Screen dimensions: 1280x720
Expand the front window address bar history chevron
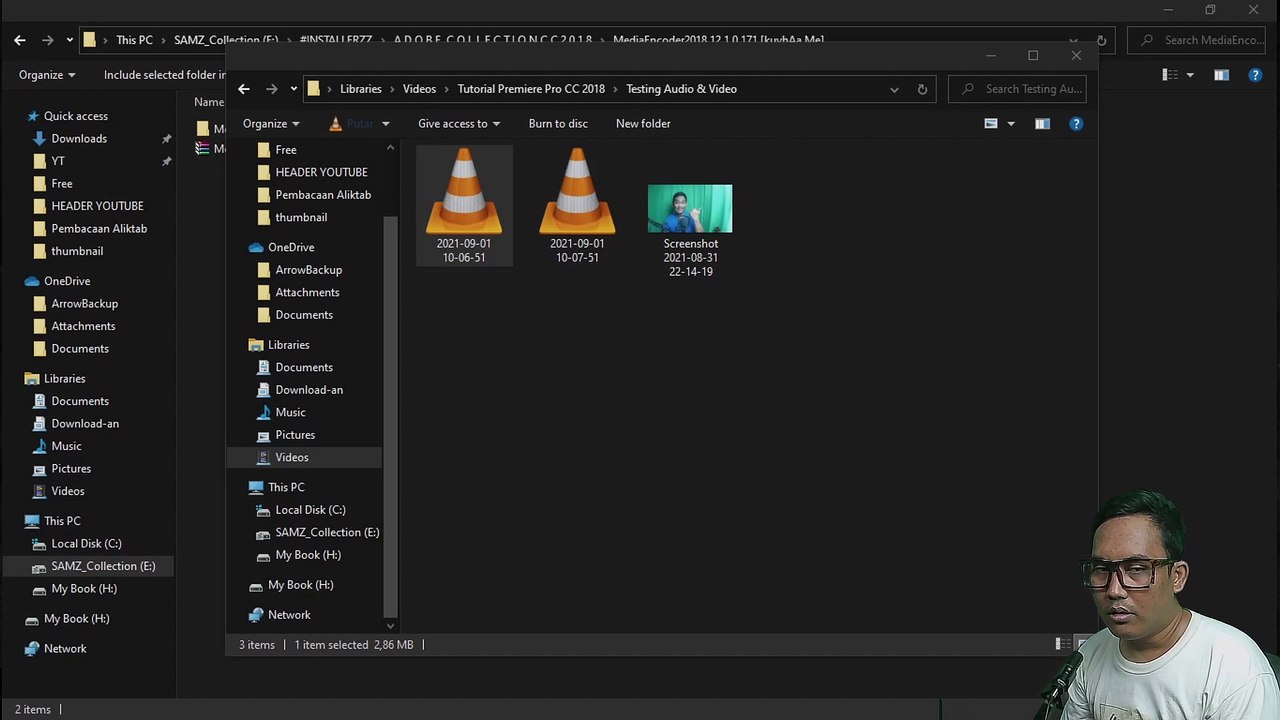point(894,89)
